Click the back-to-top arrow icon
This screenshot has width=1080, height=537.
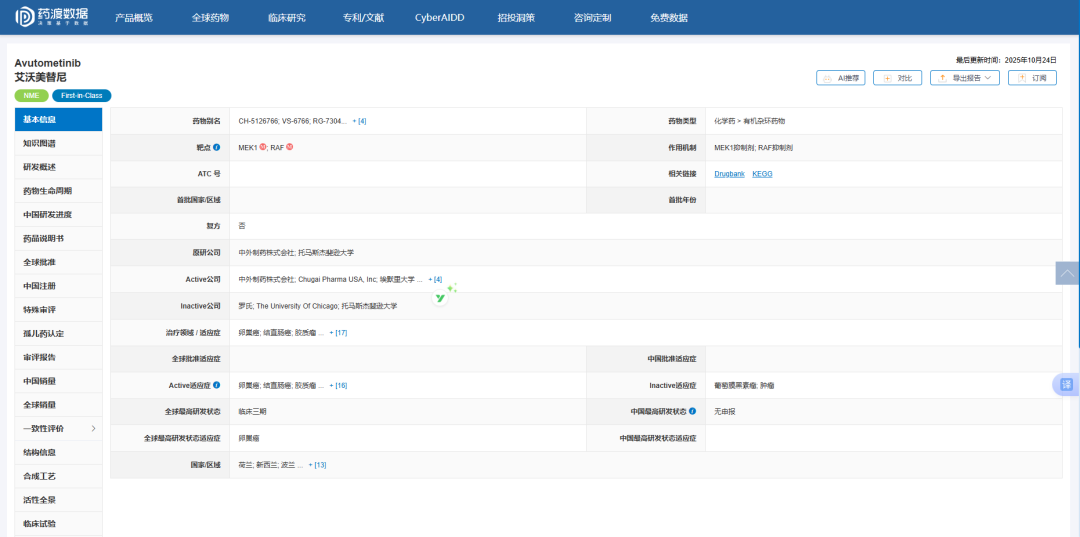1067,273
